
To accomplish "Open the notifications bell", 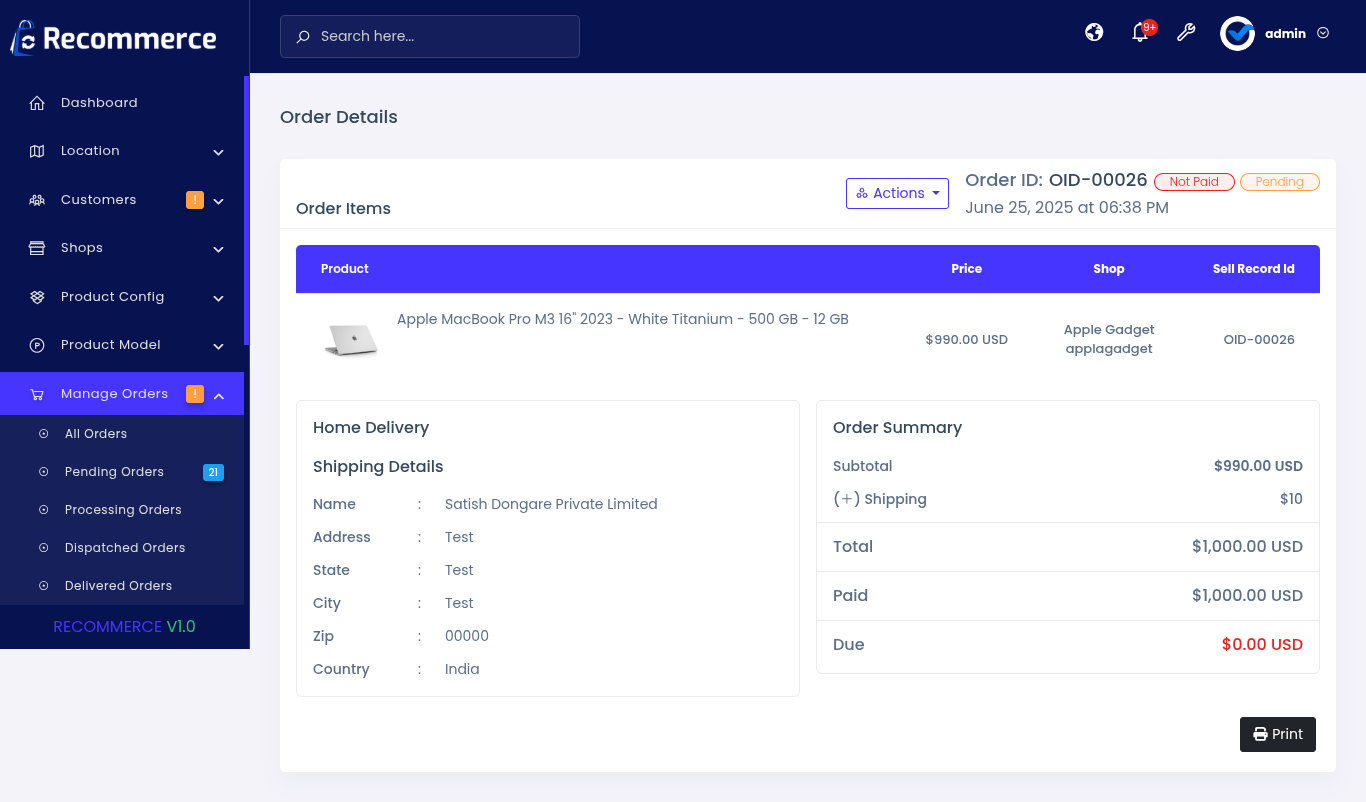I will (1140, 33).
